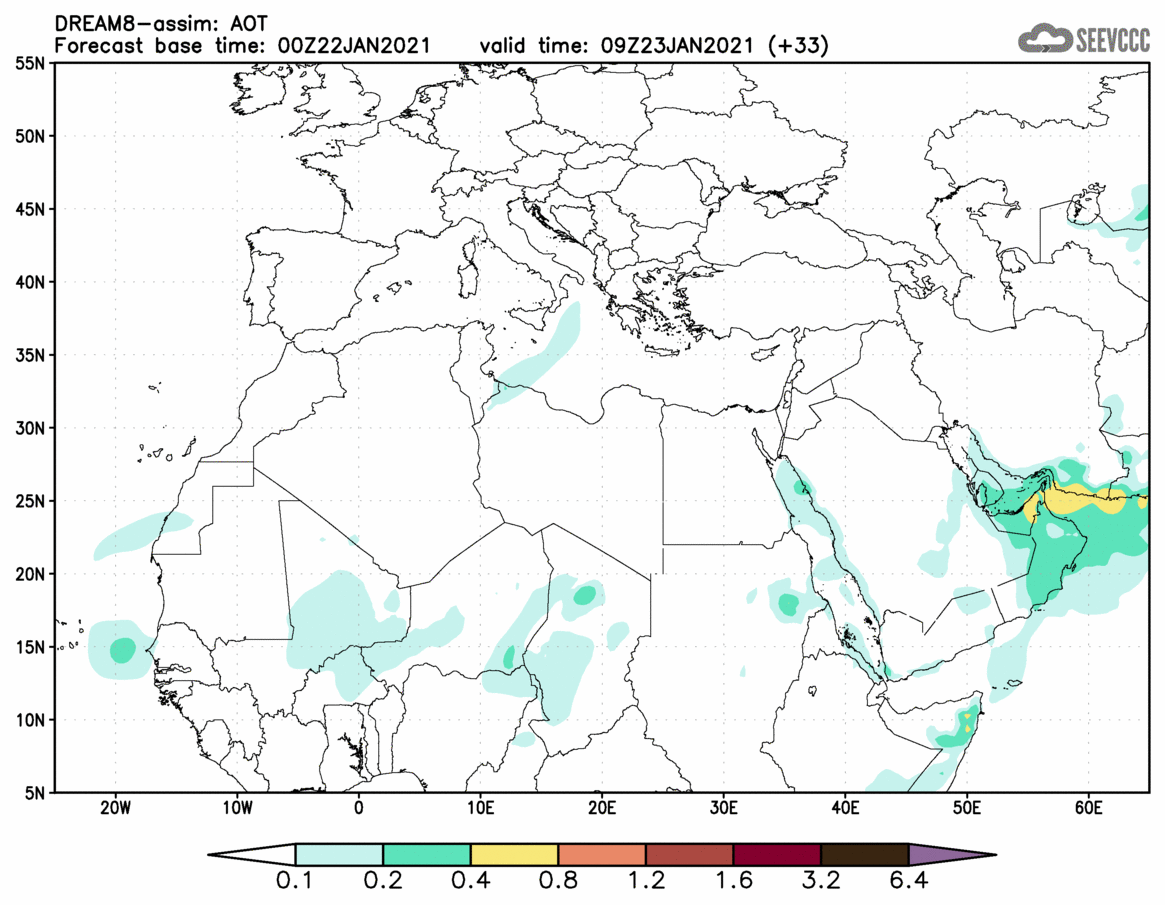
Task: Click the 0.8 colorbar value label
Action: [558, 881]
